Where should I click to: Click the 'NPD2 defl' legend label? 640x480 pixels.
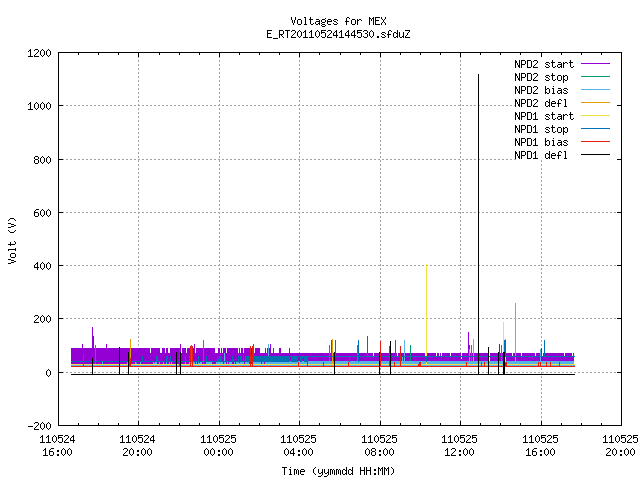(541, 103)
